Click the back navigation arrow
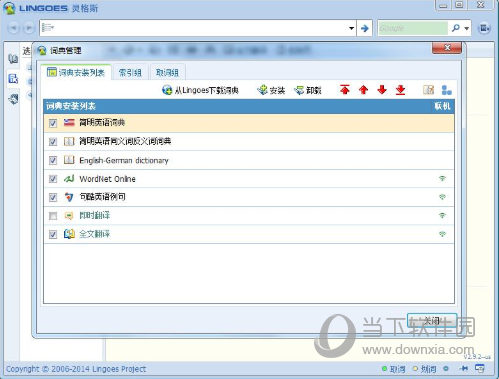Image resolution: width=499 pixels, height=379 pixels. [x=14, y=28]
